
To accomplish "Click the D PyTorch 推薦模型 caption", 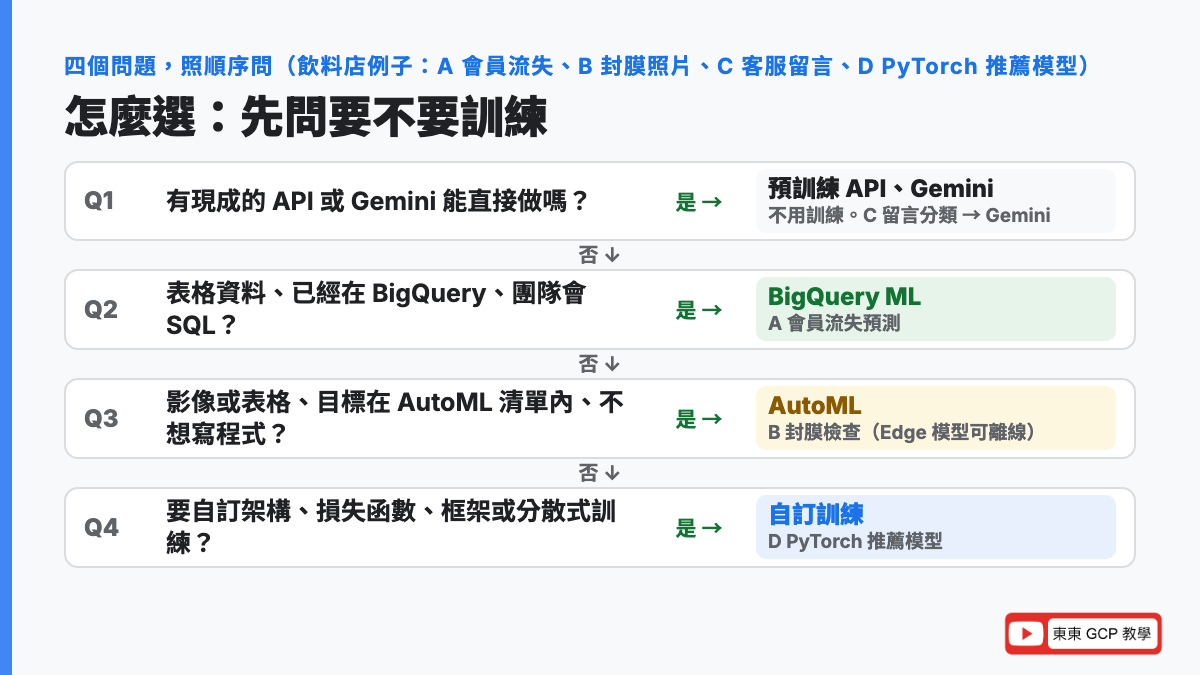I will coord(855,541).
